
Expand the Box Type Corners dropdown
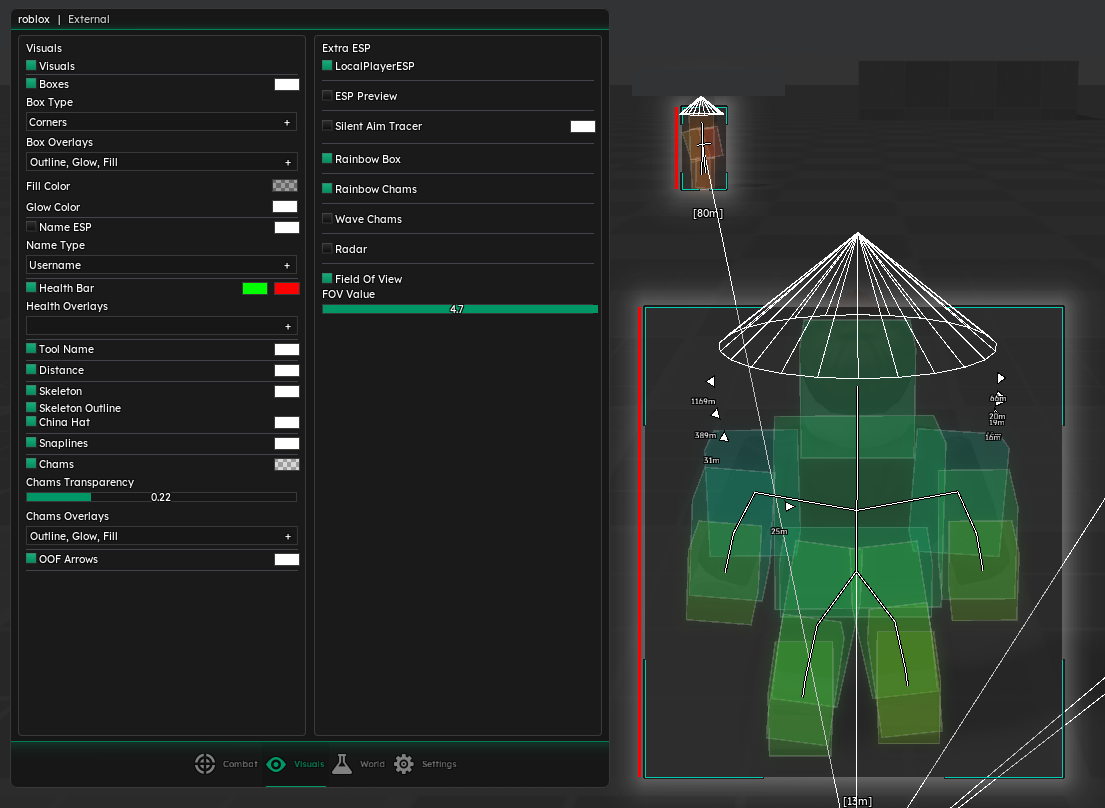161,122
